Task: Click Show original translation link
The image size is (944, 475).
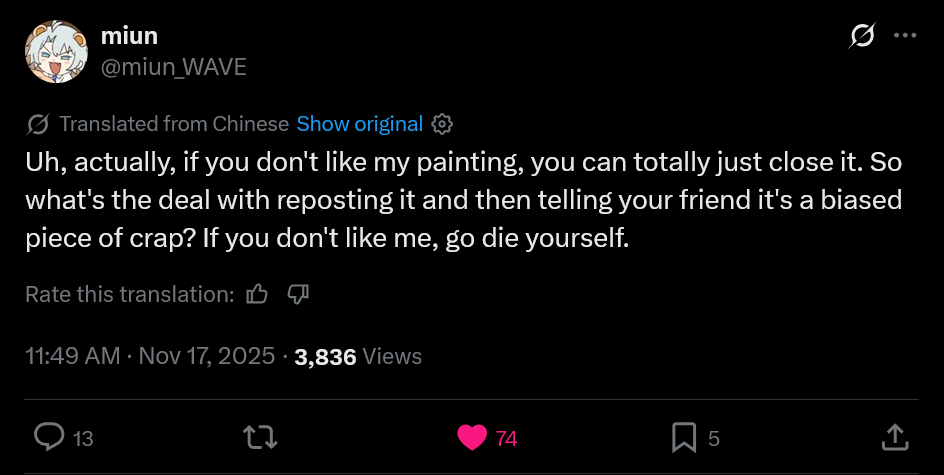Action: click(x=360, y=124)
